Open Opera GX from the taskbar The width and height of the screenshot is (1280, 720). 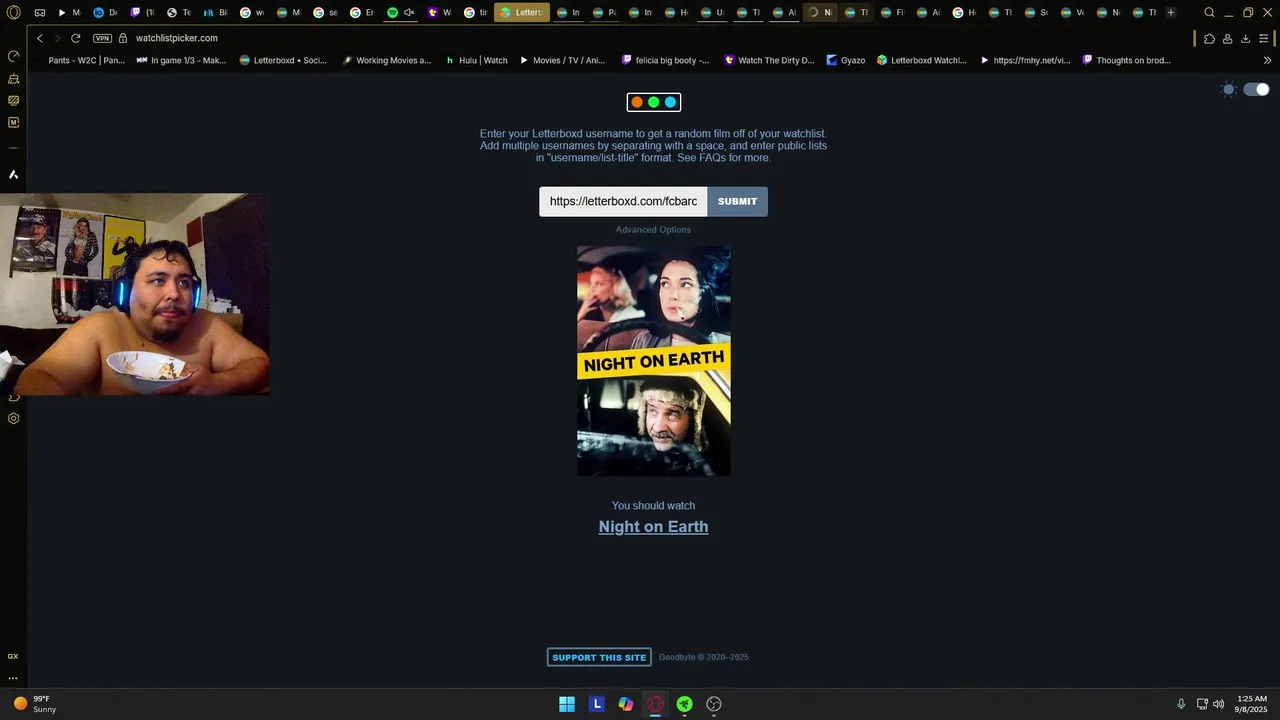[x=655, y=704]
